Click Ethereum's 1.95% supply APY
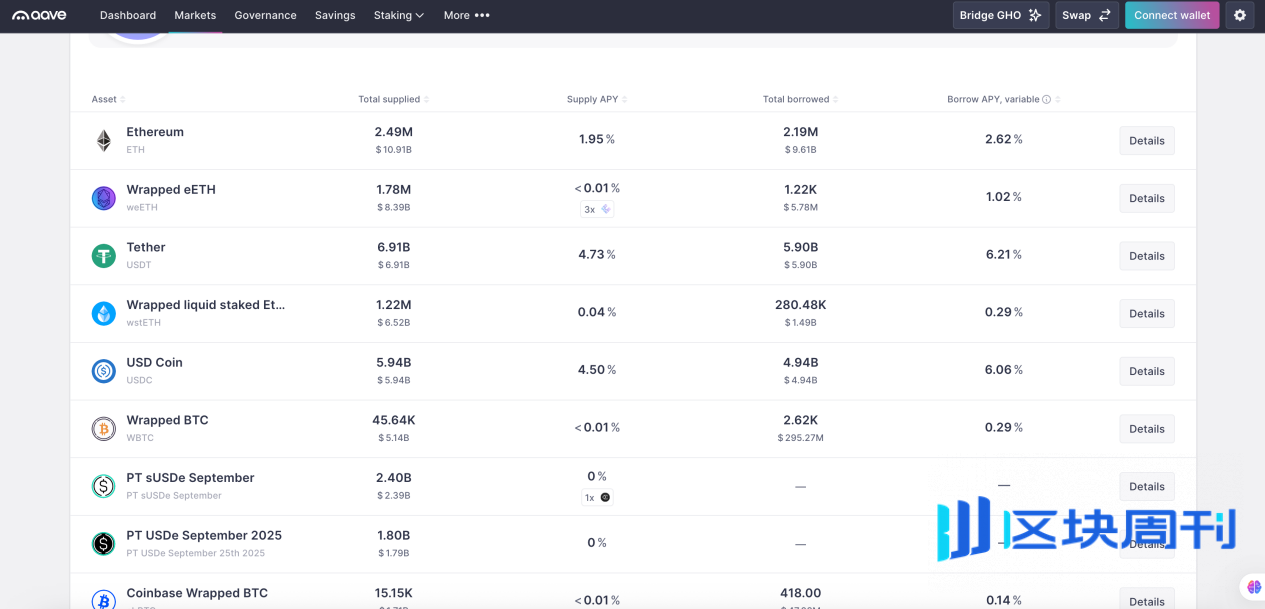1265x609 pixels. pyautogui.click(x=597, y=140)
